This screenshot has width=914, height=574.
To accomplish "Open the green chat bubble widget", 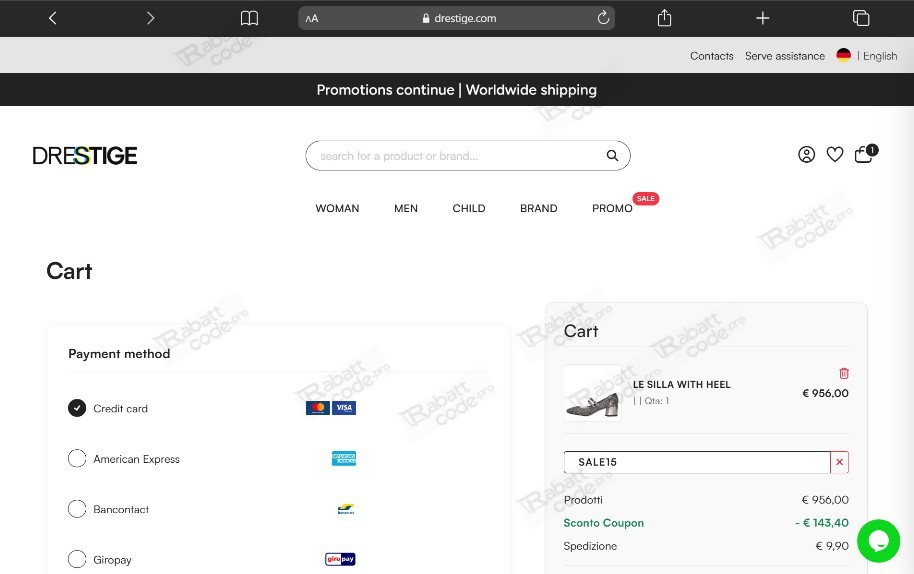I will click(x=878, y=541).
